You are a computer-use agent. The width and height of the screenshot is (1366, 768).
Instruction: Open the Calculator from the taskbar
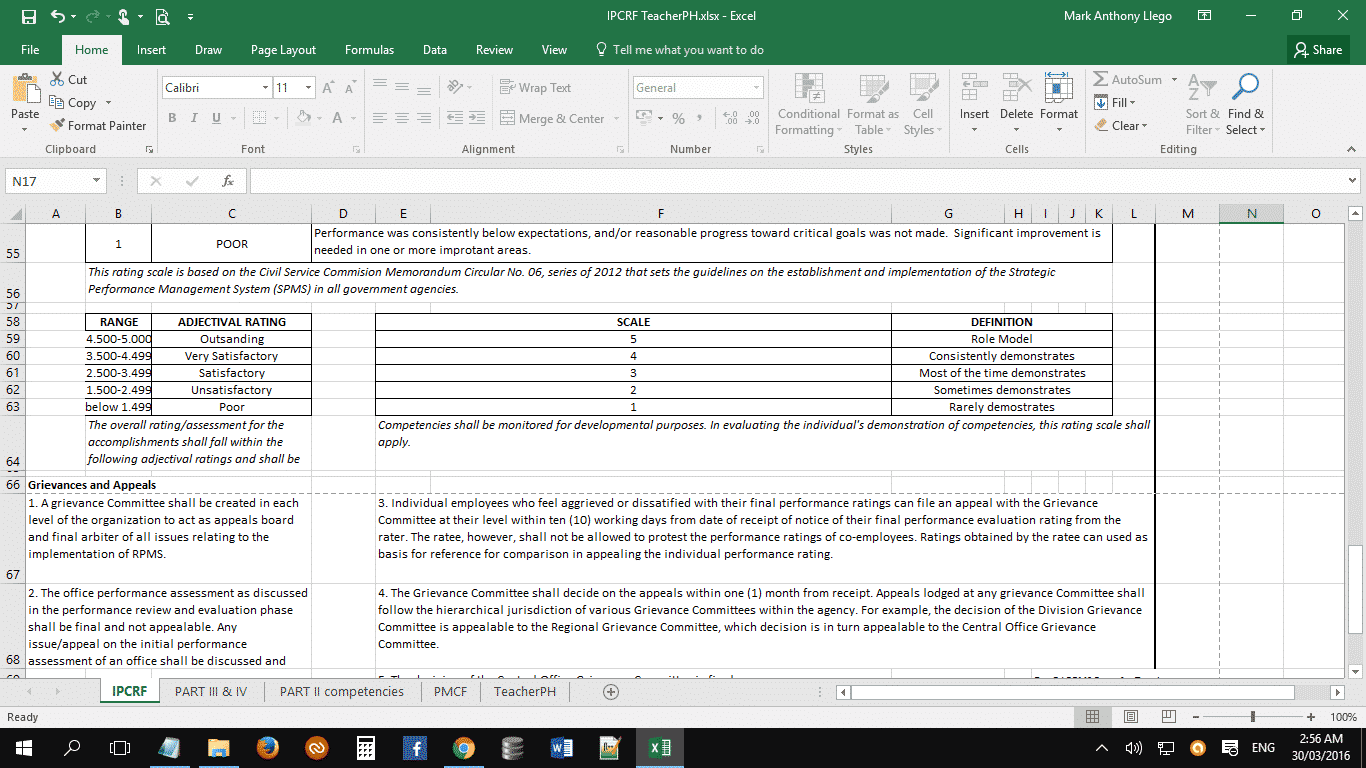365,747
